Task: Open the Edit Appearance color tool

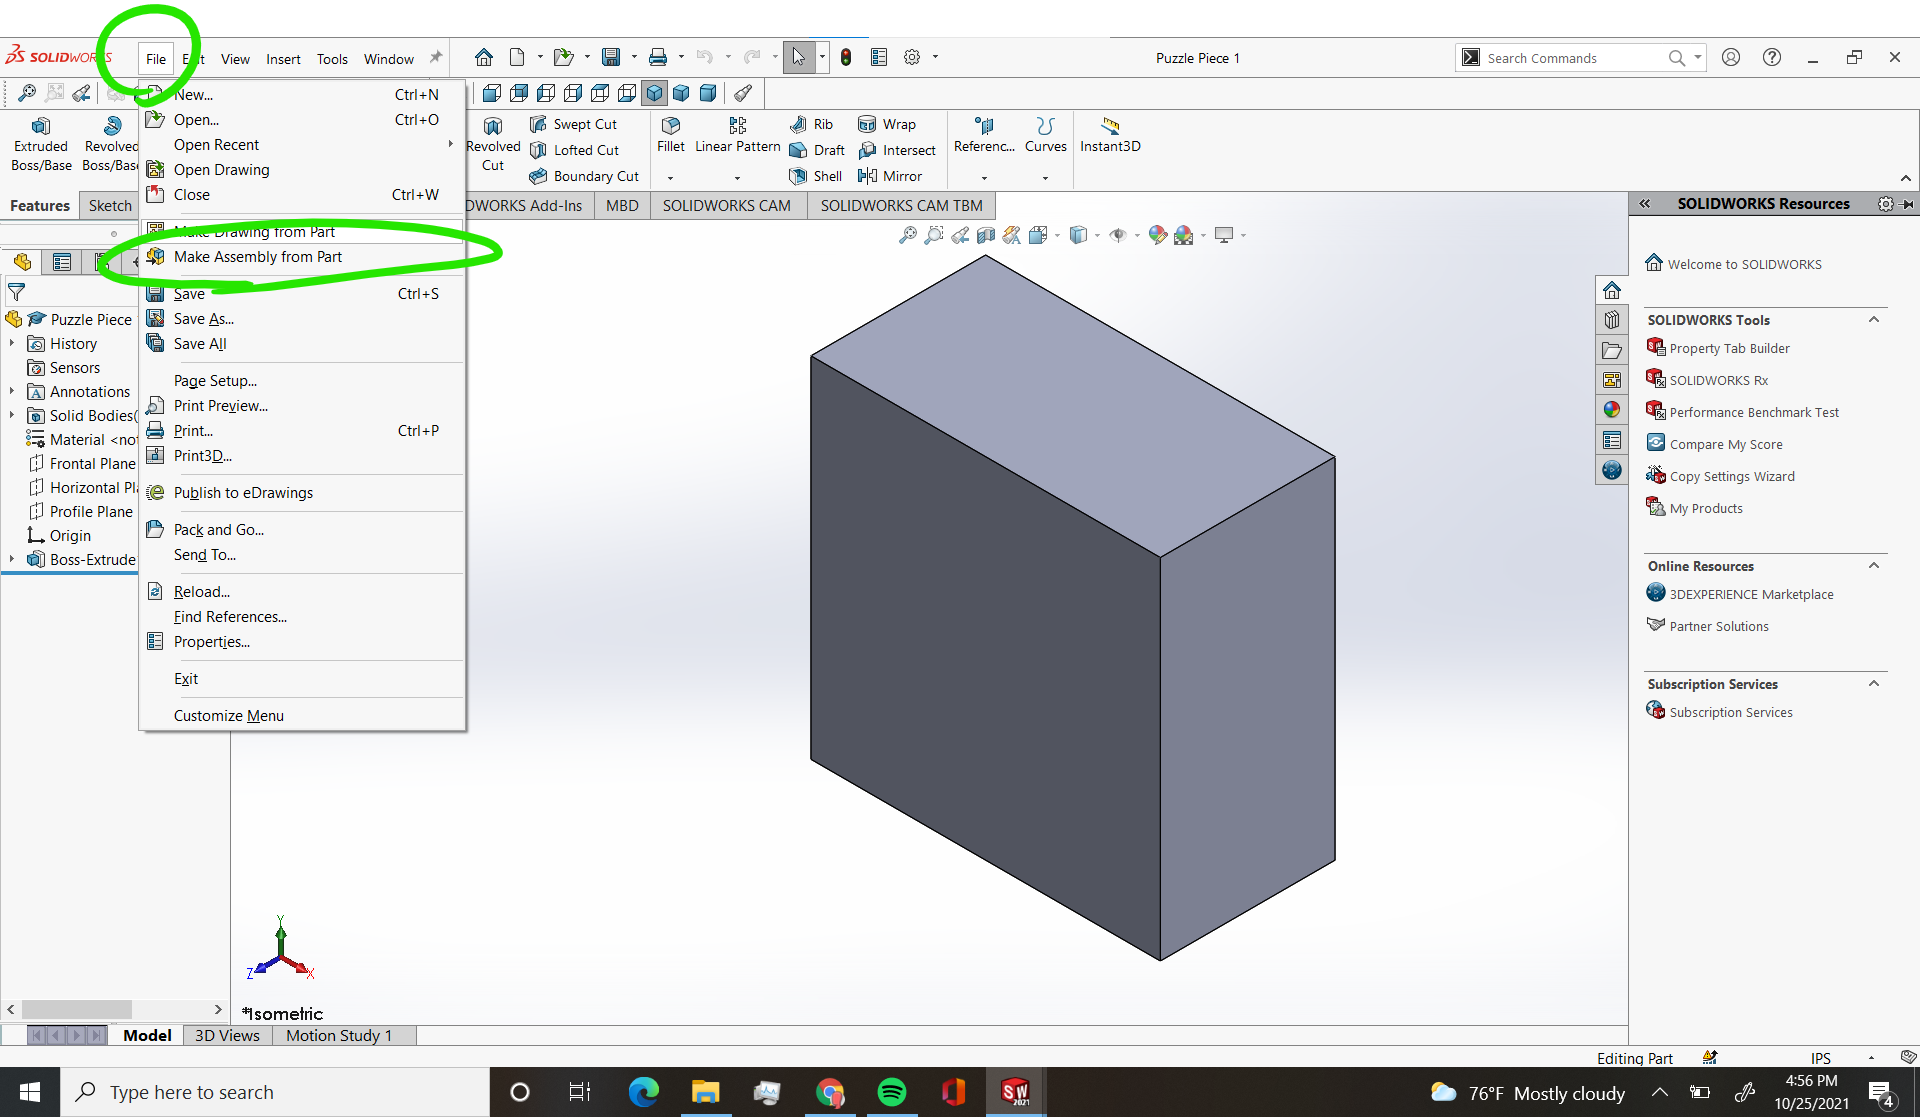Action: click(x=1157, y=235)
